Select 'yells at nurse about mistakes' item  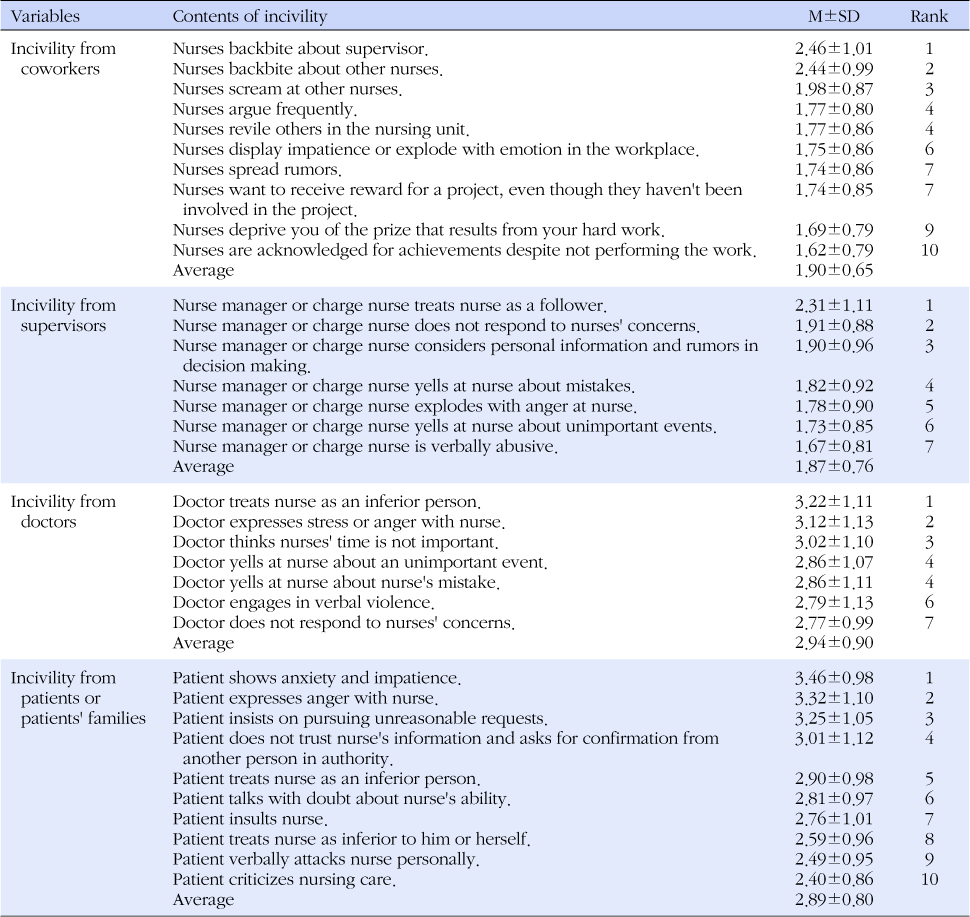pyautogui.click(x=403, y=386)
